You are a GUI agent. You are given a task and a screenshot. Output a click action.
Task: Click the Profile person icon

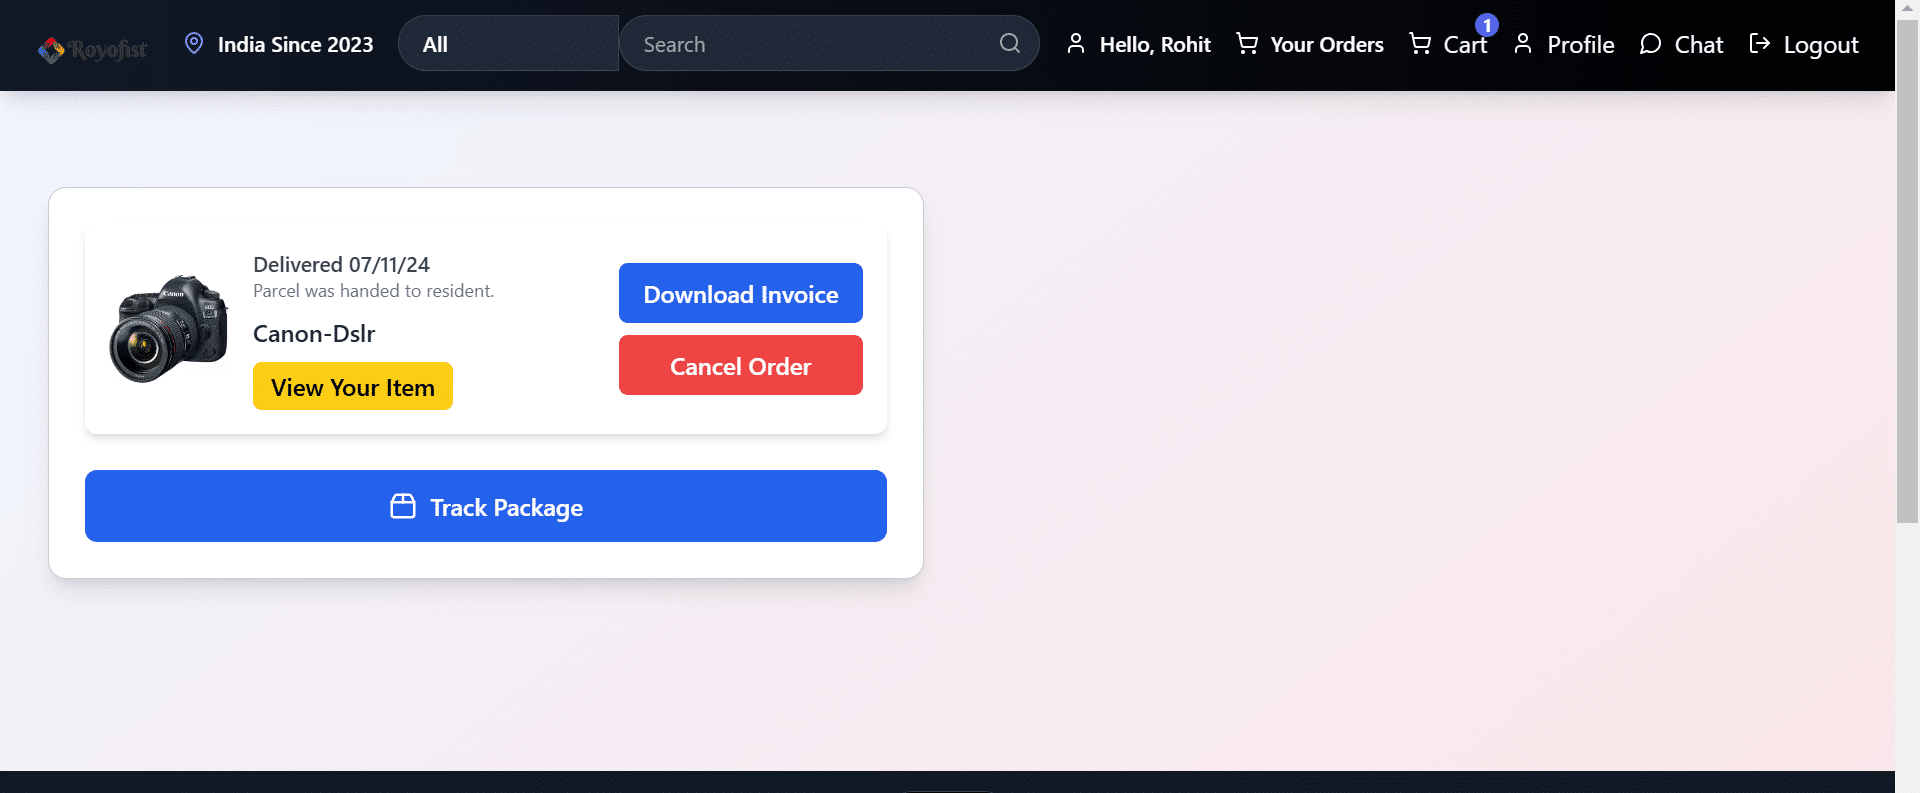point(1523,43)
